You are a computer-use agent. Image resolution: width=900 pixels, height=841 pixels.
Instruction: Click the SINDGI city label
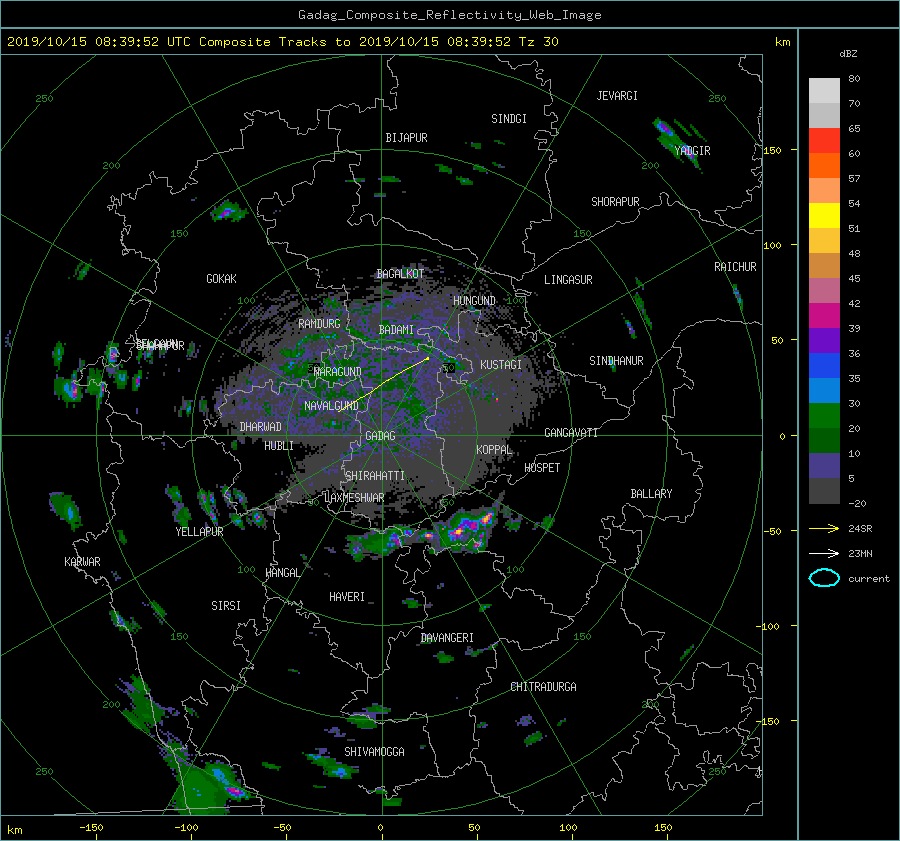(509, 119)
